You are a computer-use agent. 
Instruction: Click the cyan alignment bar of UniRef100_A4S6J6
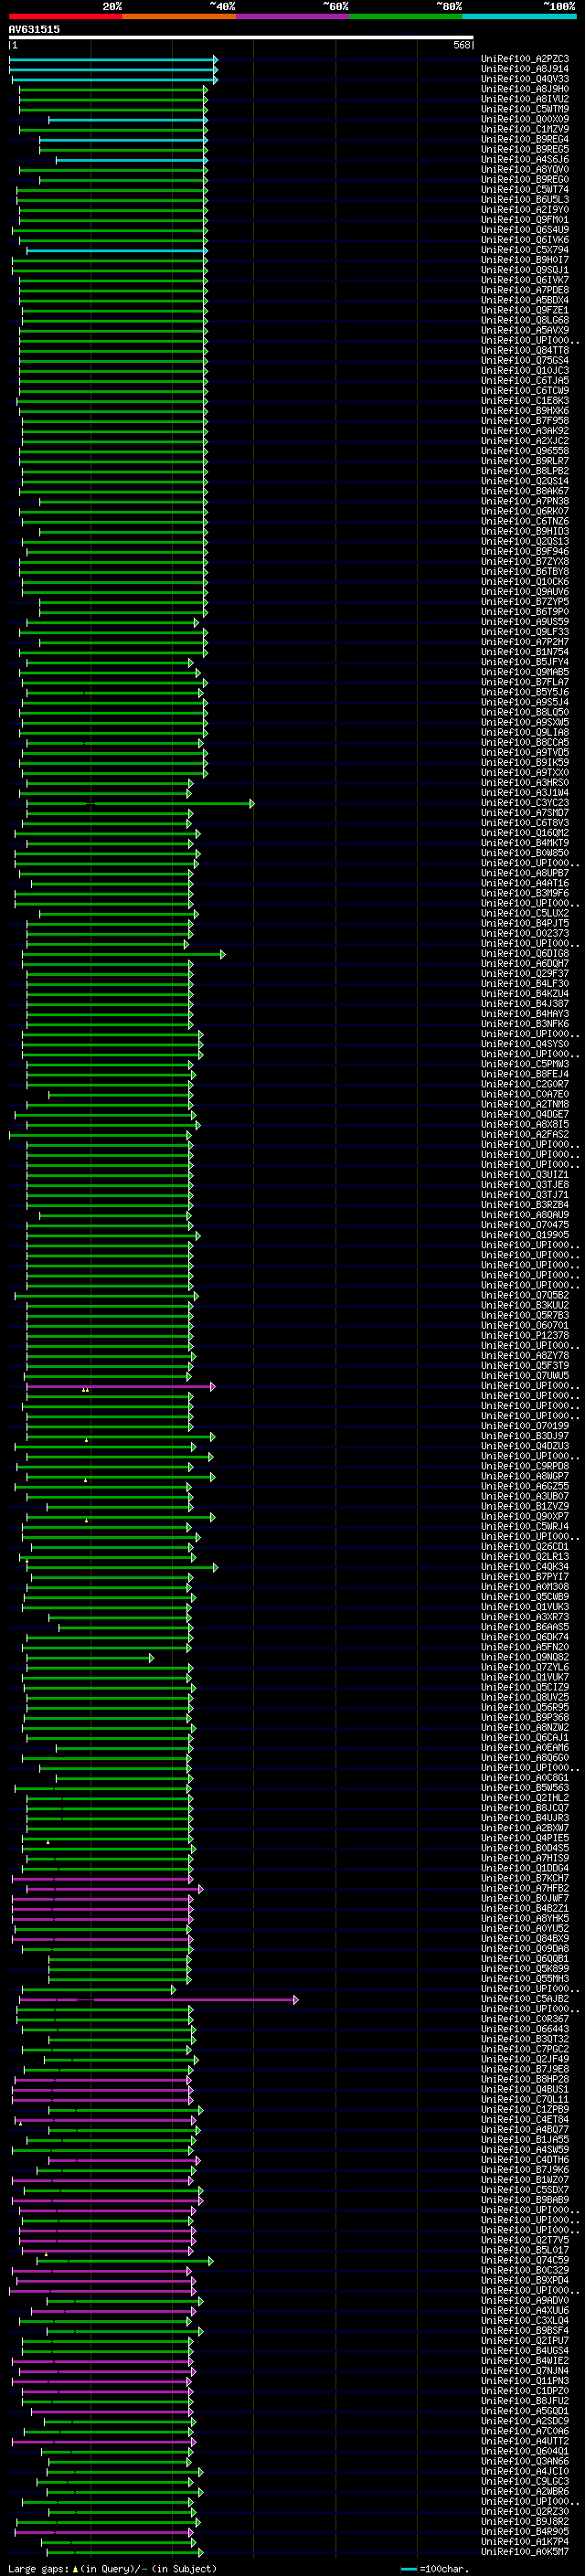(131, 160)
